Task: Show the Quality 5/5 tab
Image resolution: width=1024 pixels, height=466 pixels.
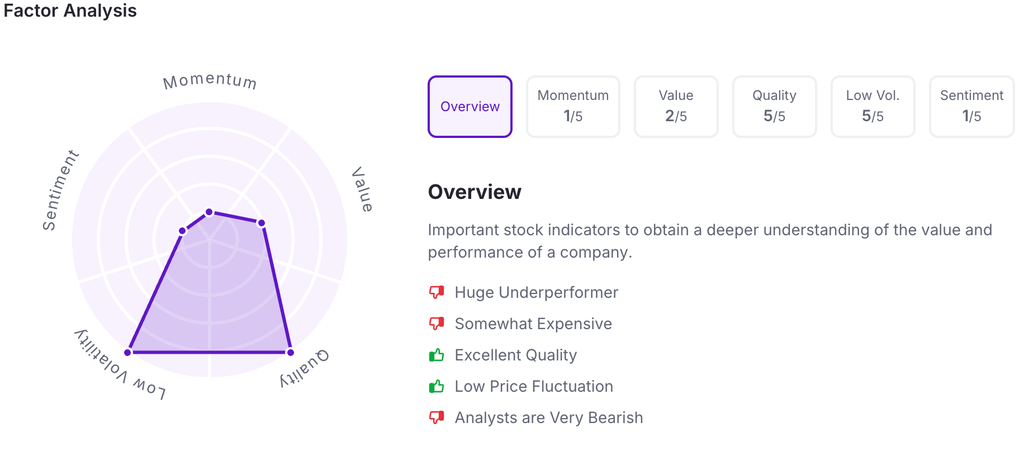Action: pyautogui.click(x=775, y=106)
